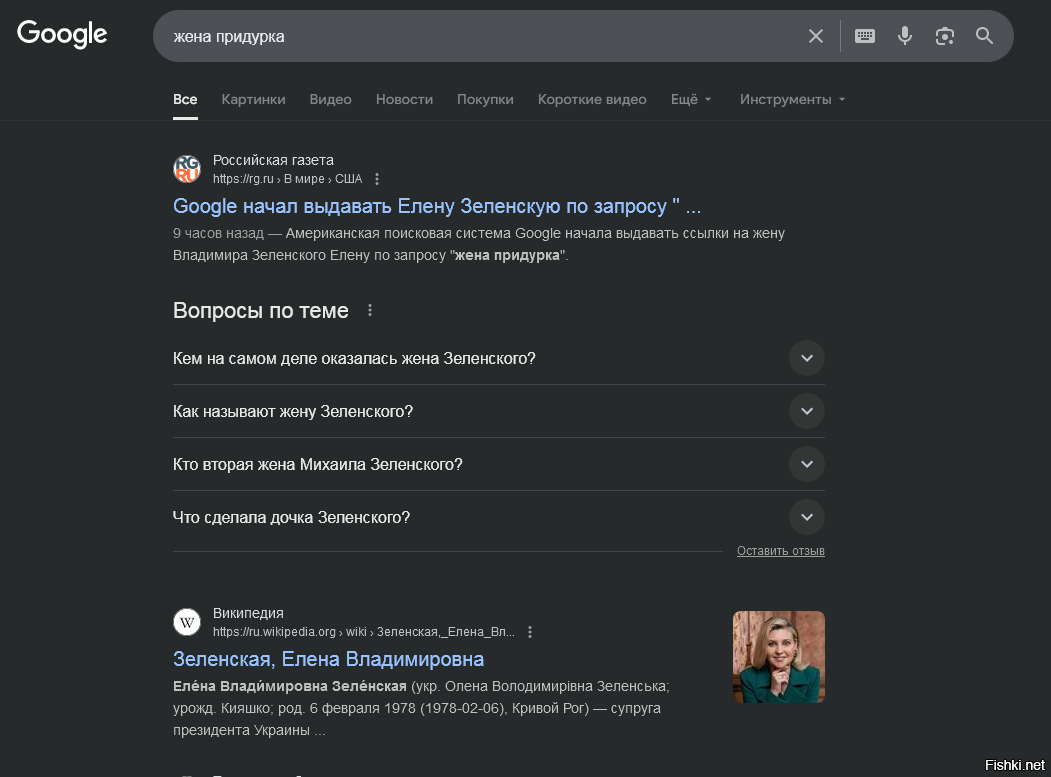Open the on-screen keyboard input tool
The height and width of the screenshot is (777, 1051).
point(865,36)
